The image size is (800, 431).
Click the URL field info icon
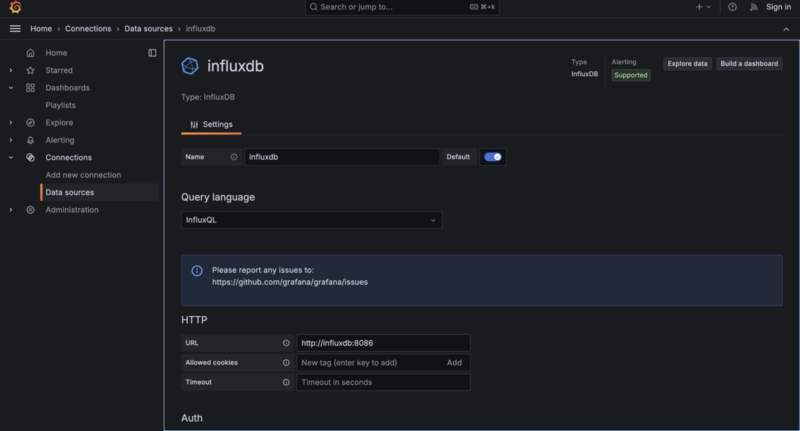[286, 343]
